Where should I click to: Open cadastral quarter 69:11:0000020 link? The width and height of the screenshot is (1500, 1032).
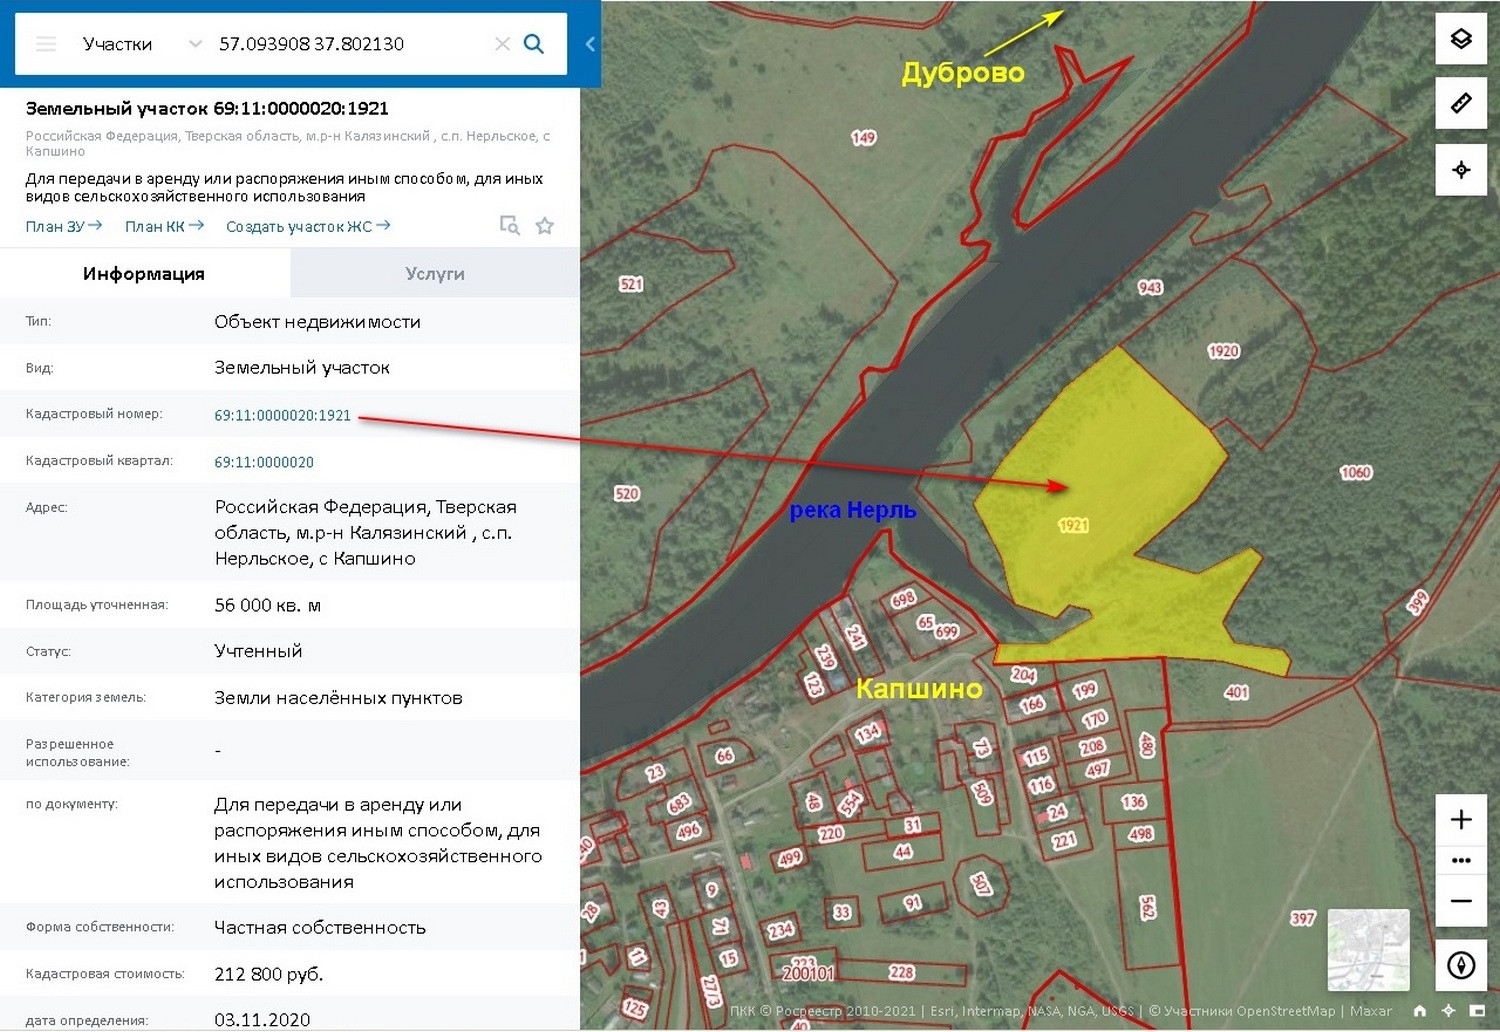coord(264,462)
